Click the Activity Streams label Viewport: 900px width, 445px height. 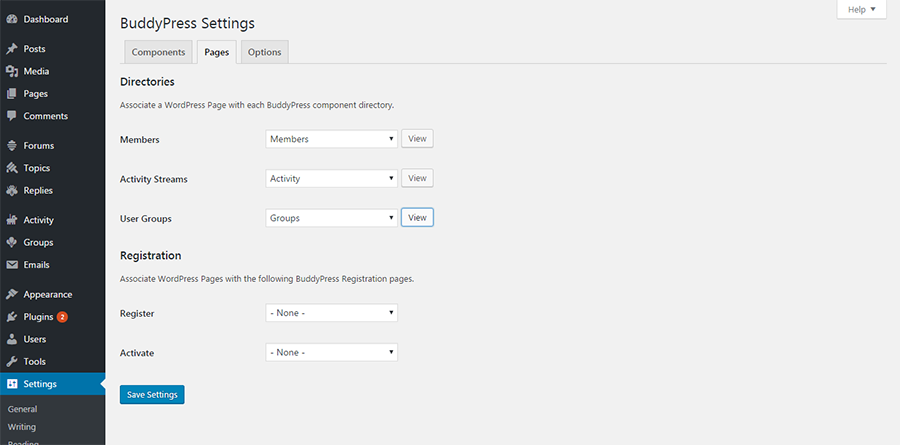(154, 179)
